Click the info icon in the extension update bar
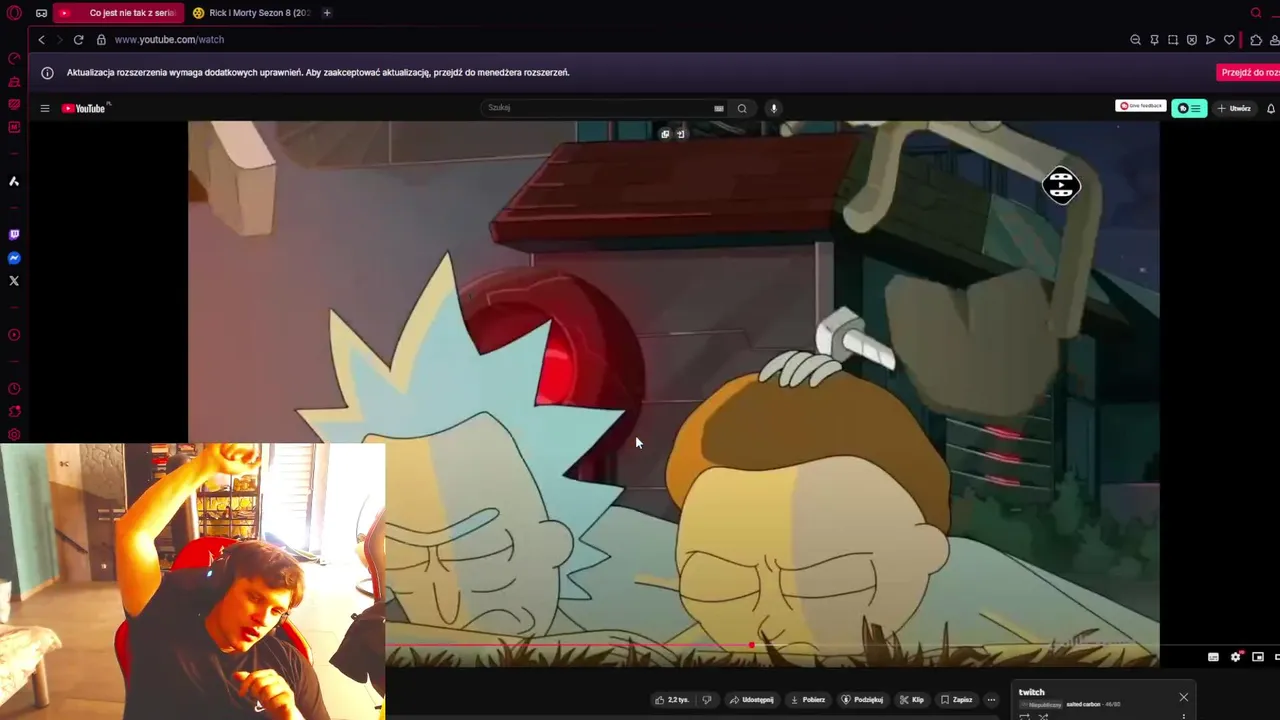The width and height of the screenshot is (1280, 720). tap(47, 73)
